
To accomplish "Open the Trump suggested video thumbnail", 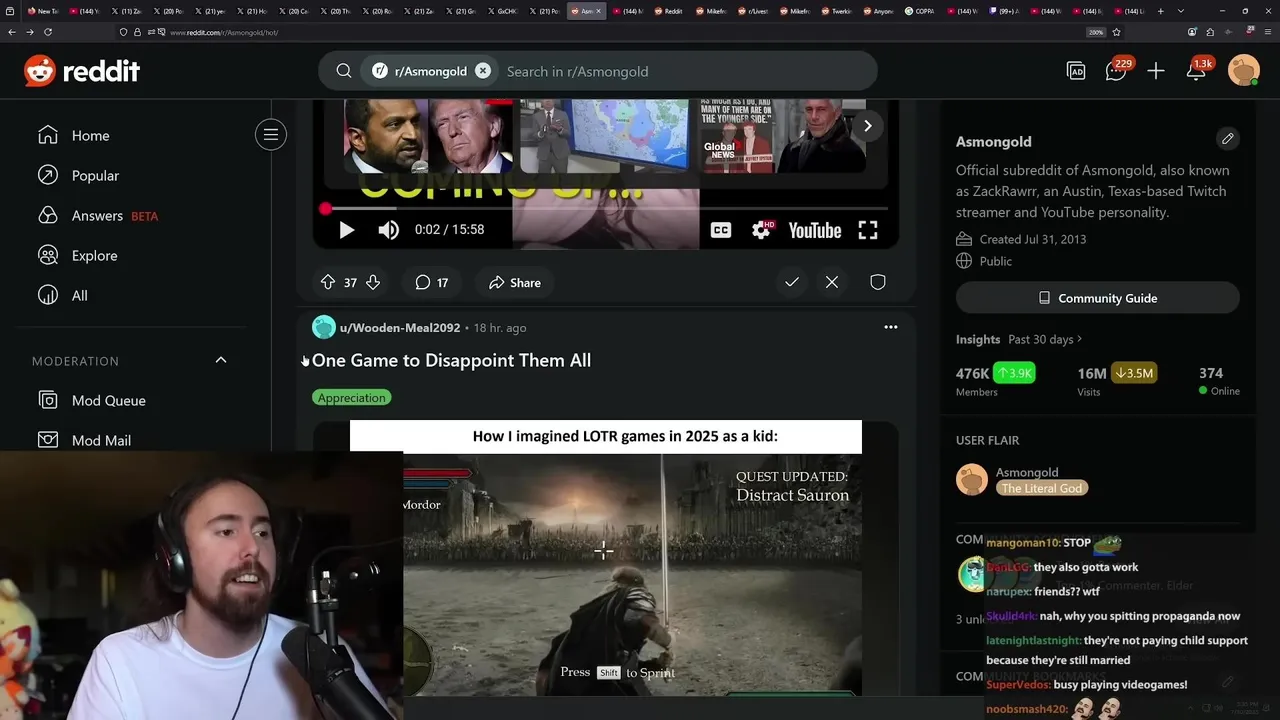I will tap(429, 135).
